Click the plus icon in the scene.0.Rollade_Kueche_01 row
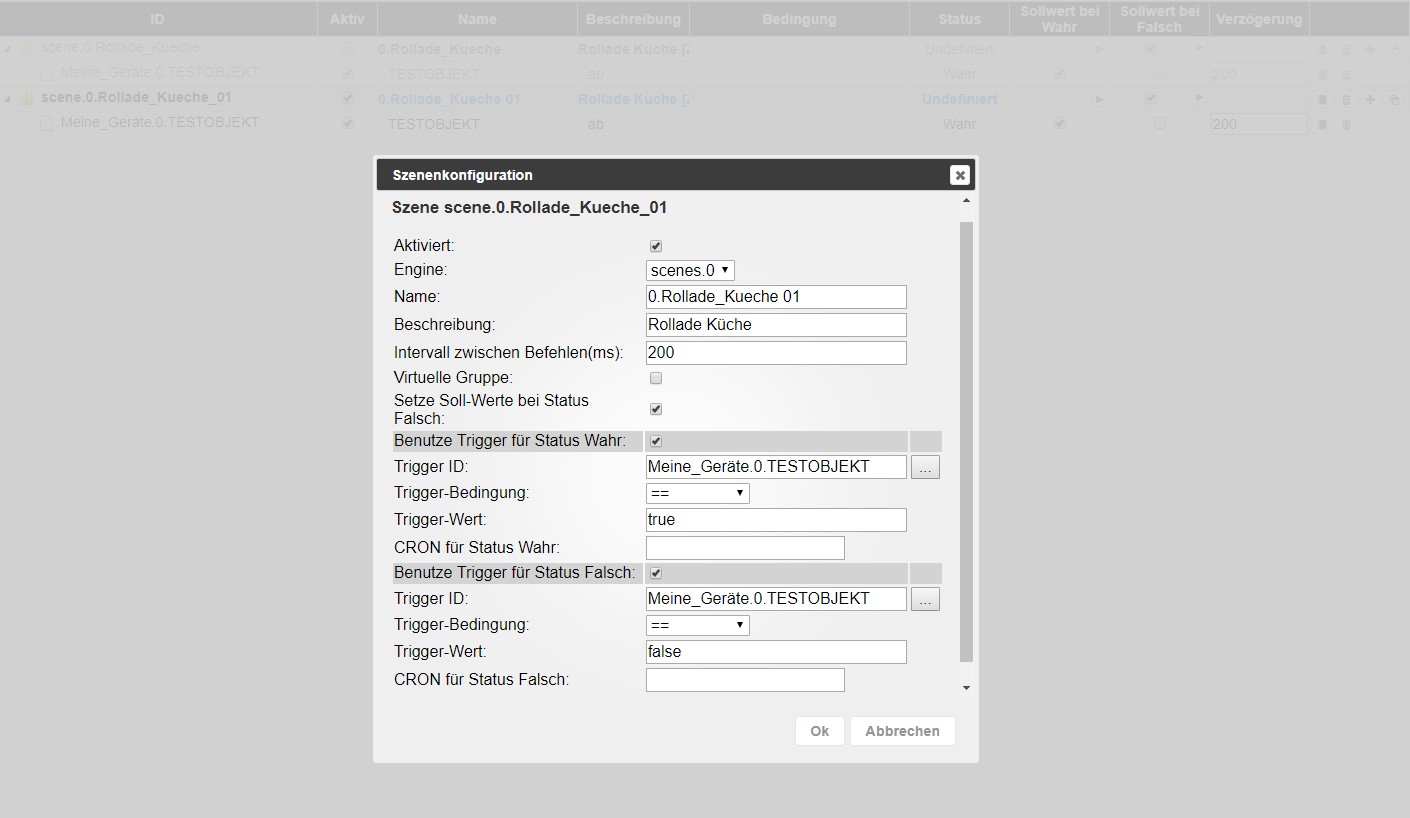 point(1370,99)
